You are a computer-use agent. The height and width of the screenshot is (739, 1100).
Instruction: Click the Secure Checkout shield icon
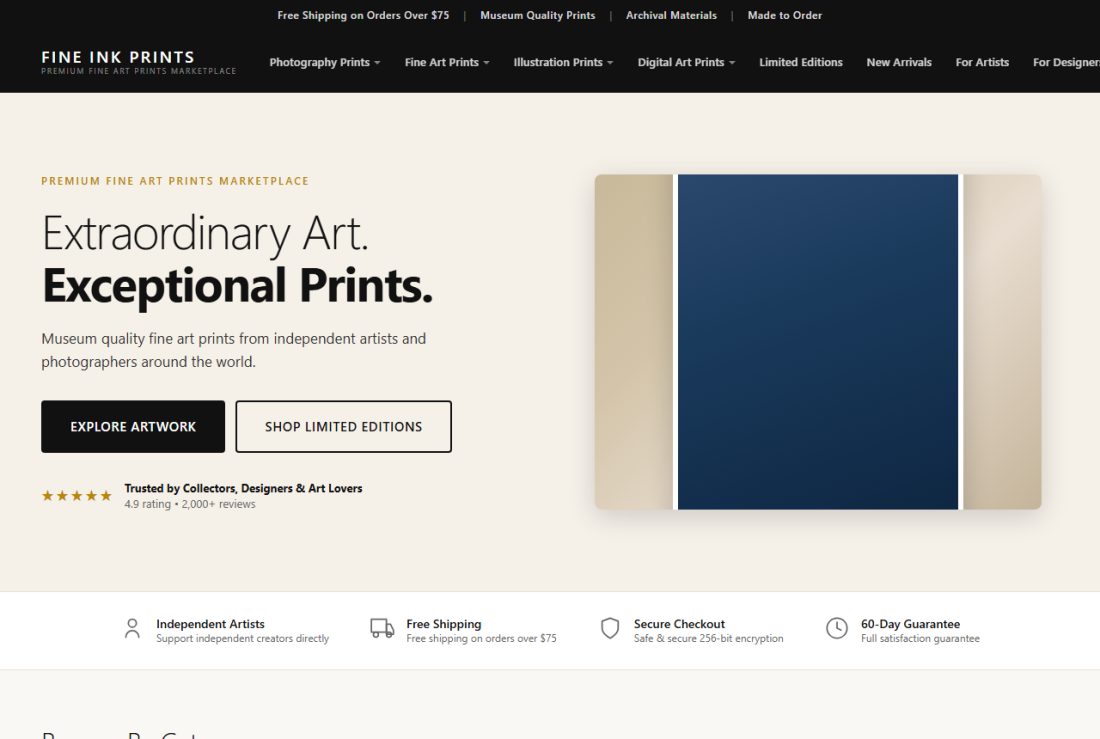click(x=610, y=628)
